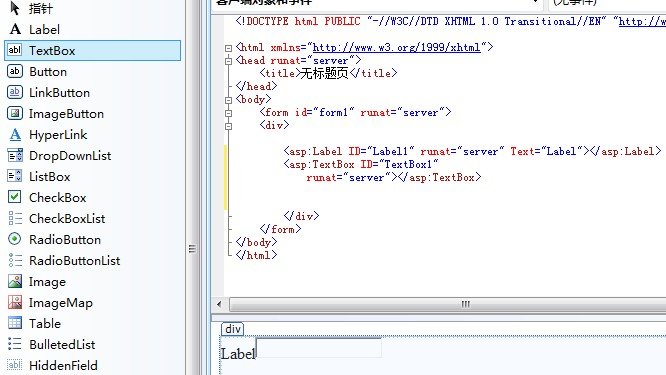This screenshot has height=375, width=666.
Task: Click the ImageButton toolbox entry text
Action: click(x=67, y=114)
